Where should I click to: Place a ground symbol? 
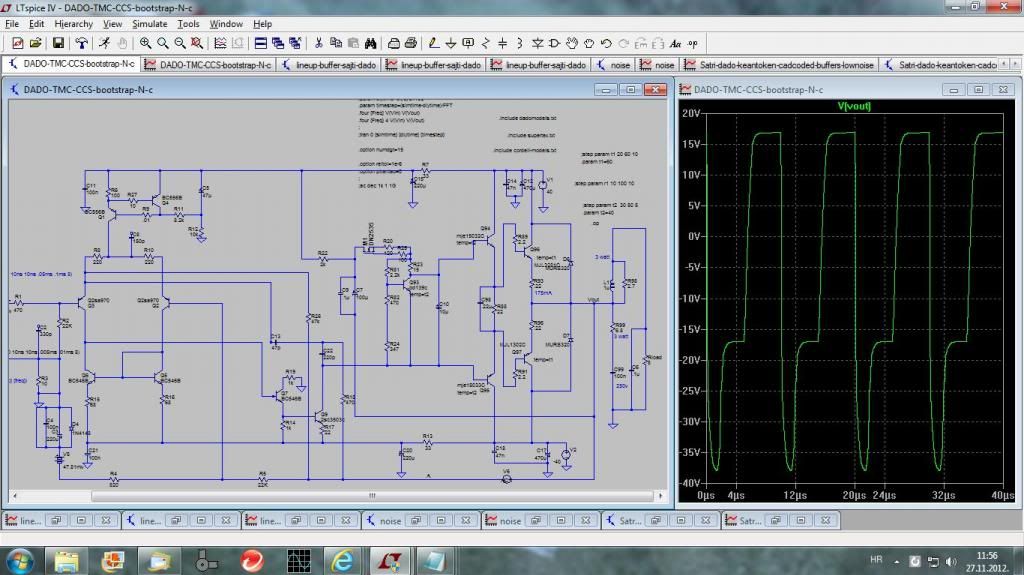pyautogui.click(x=451, y=43)
